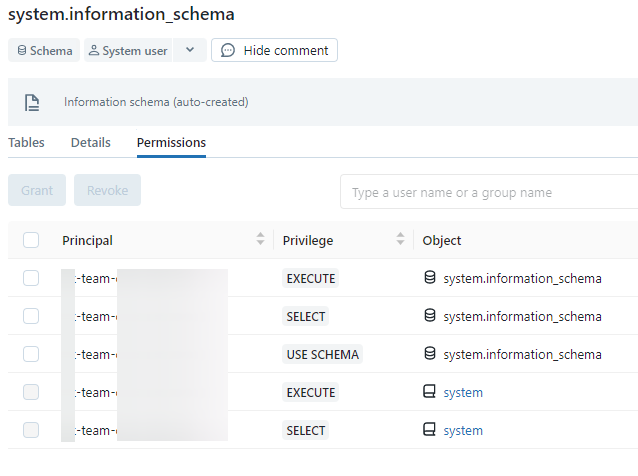Click the Hide comment button
This screenshot has width=638, height=476.
point(274,50)
